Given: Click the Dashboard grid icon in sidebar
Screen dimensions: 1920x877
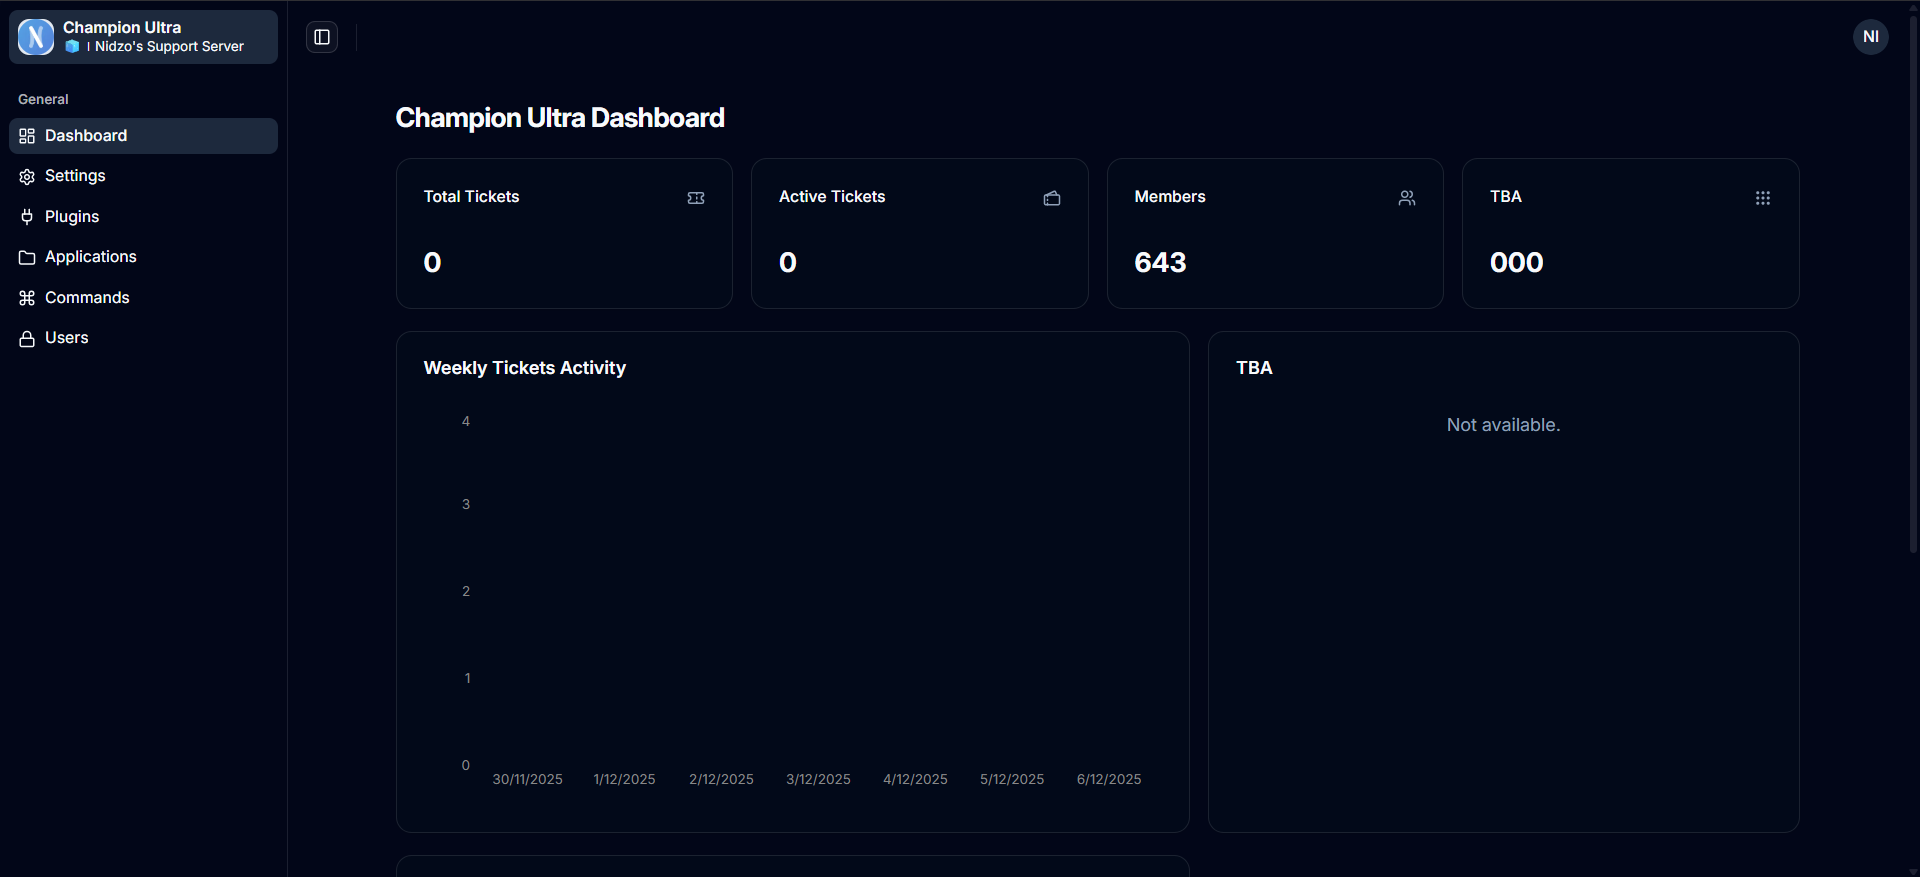Looking at the screenshot, I should (x=27, y=136).
